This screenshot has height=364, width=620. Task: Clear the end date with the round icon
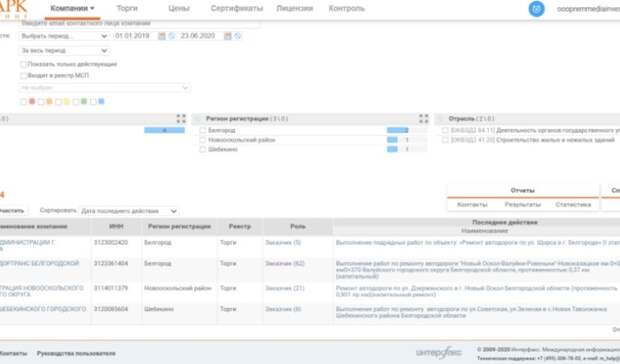(238, 36)
